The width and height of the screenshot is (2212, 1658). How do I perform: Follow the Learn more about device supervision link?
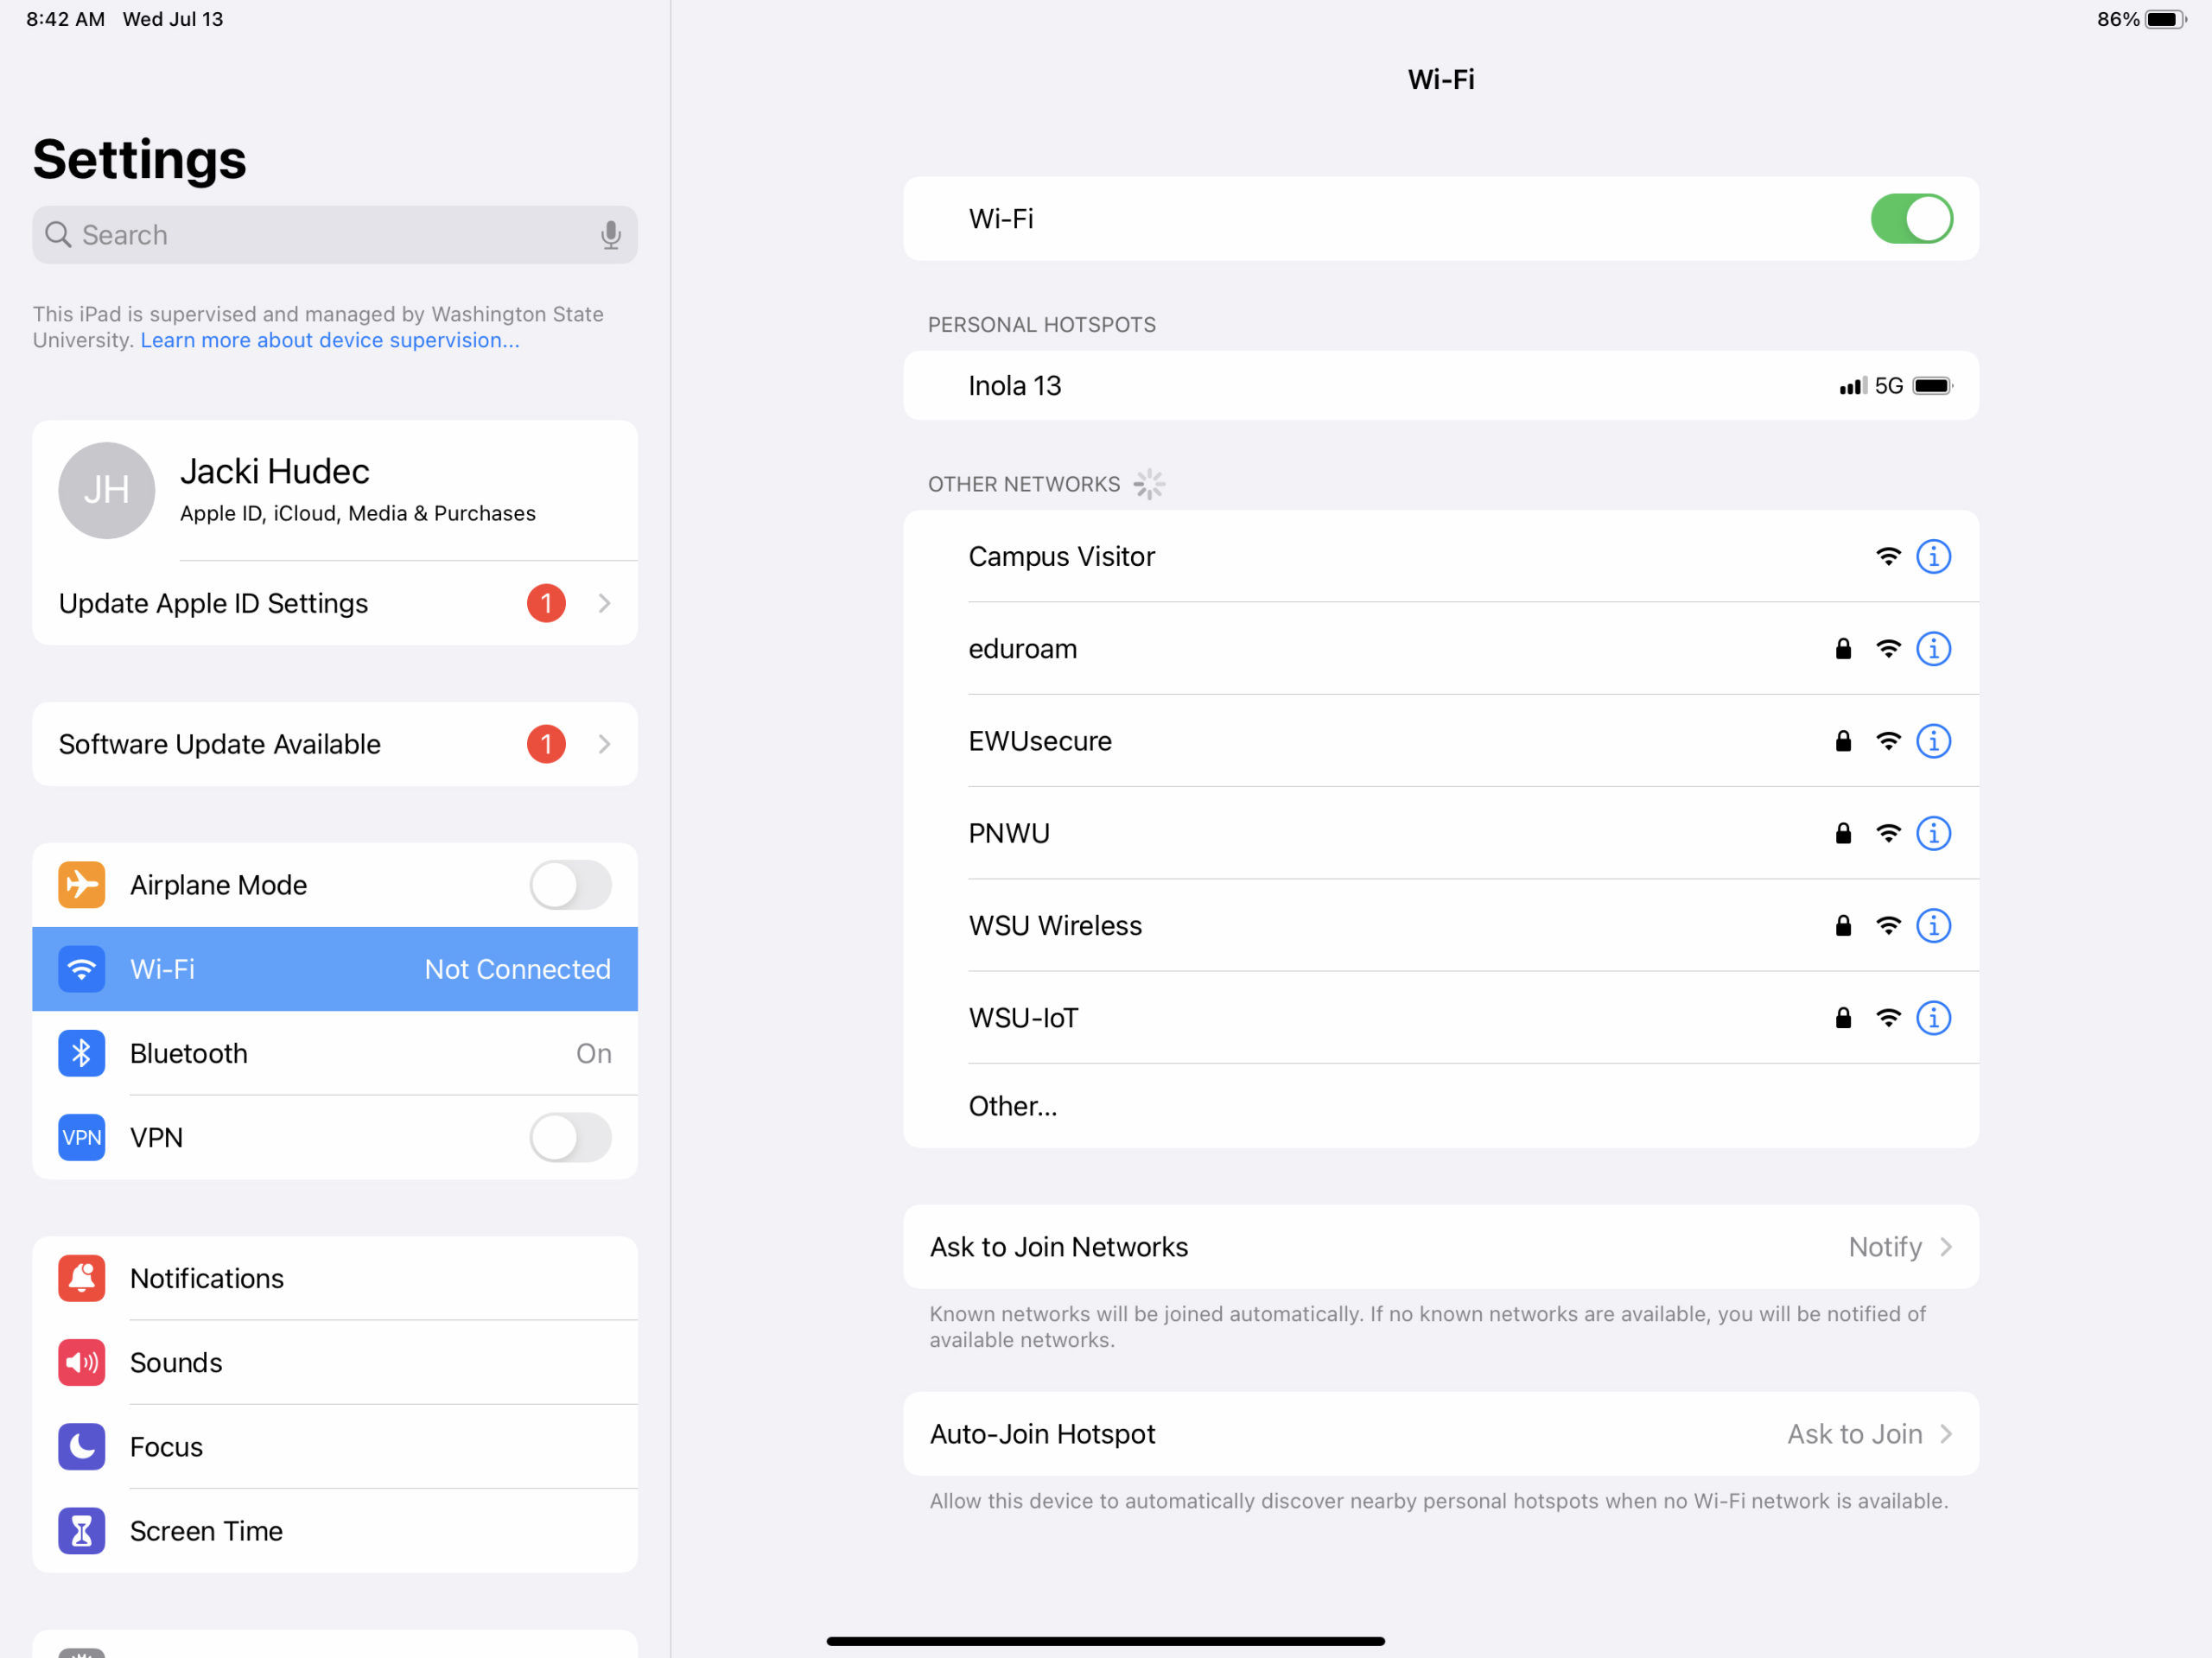[x=330, y=340]
